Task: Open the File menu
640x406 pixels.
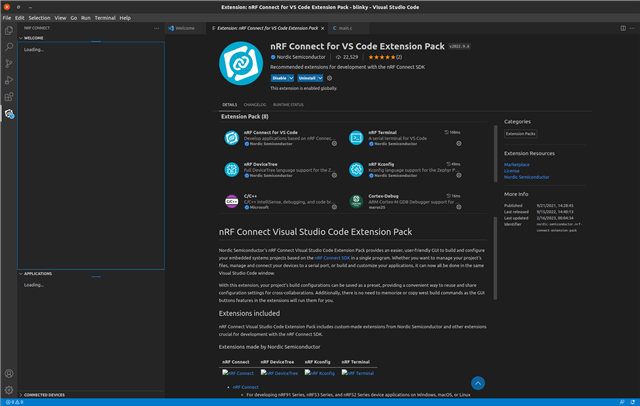Action: point(7,18)
